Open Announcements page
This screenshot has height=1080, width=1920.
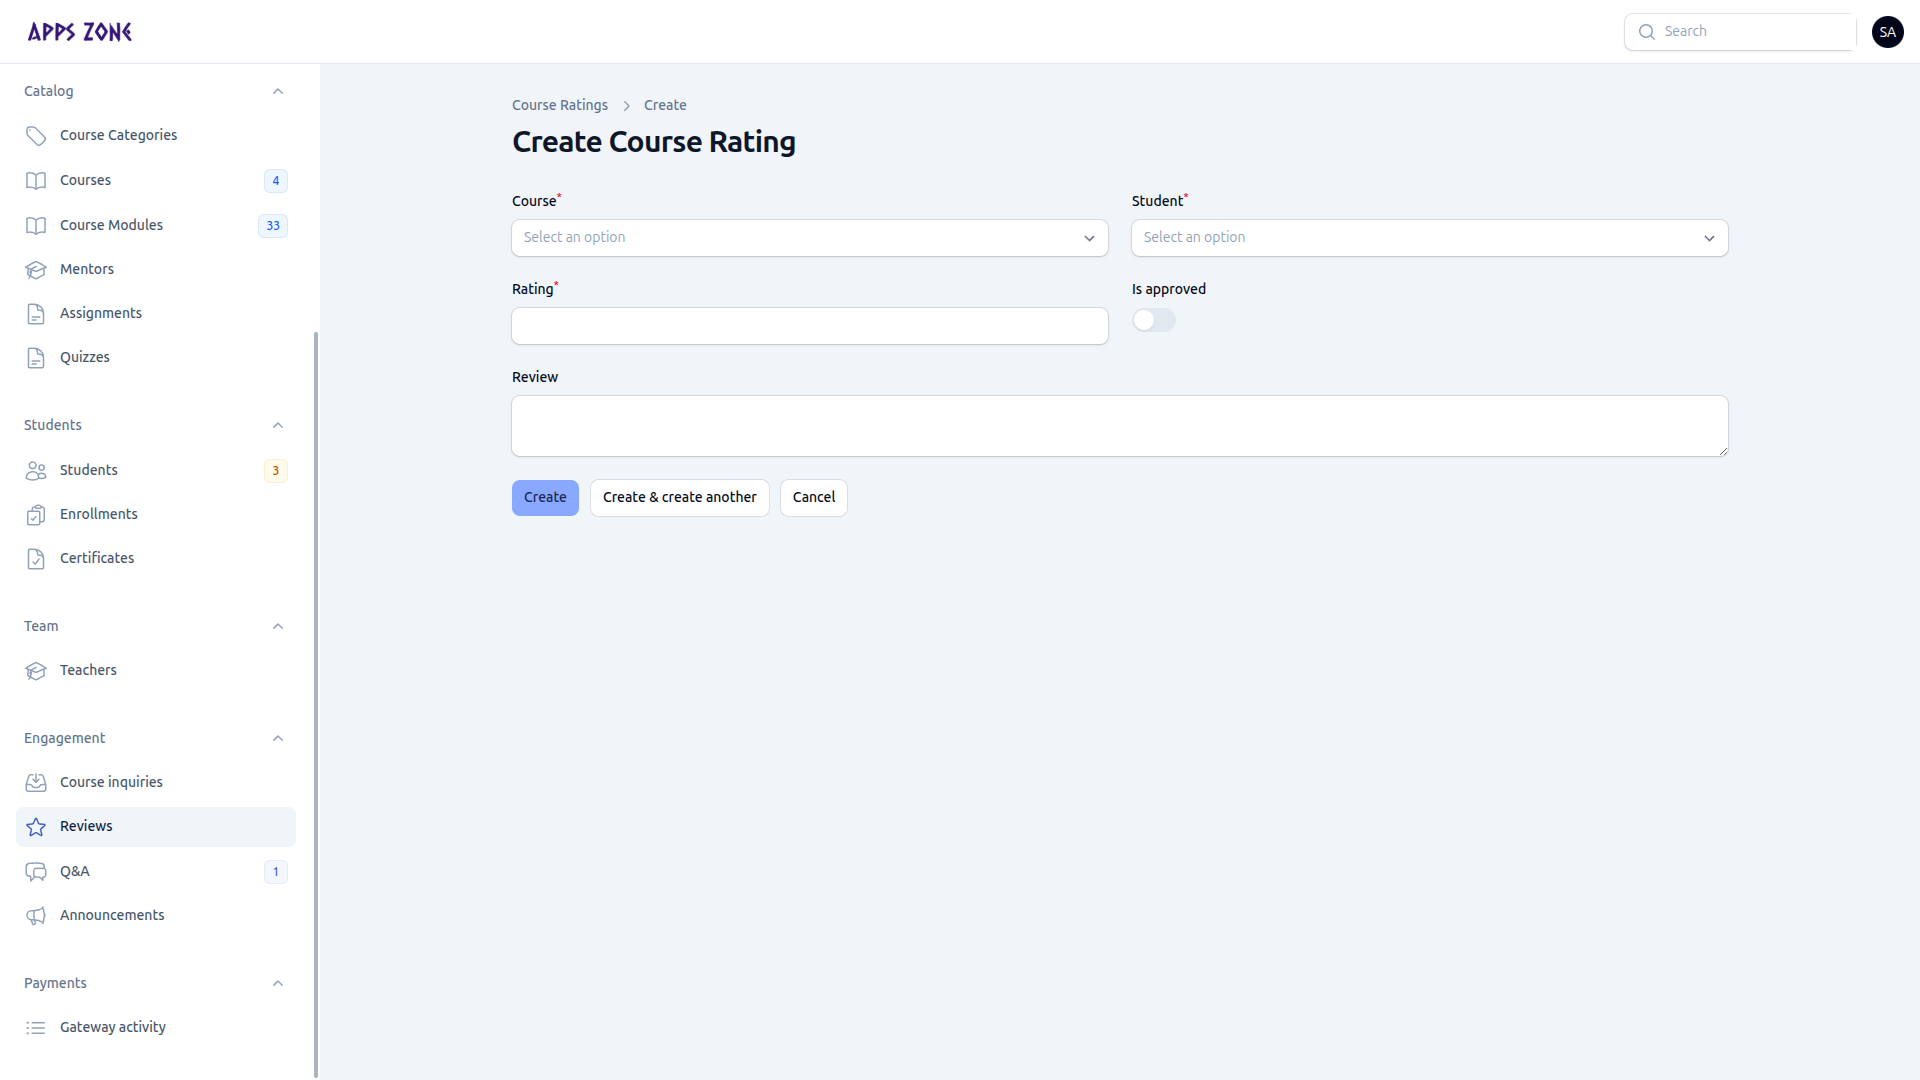click(156, 915)
